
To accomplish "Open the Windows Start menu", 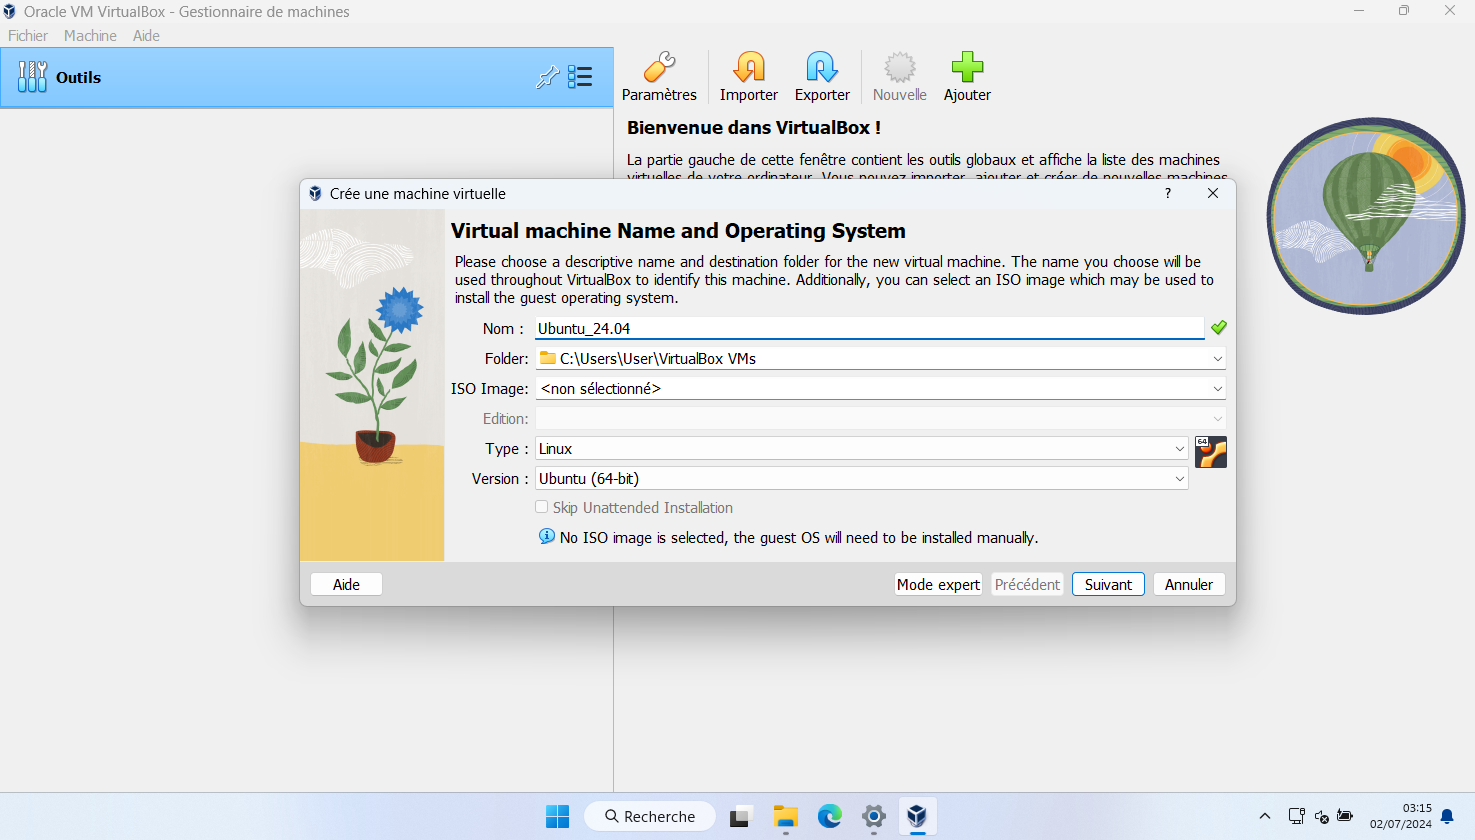I will click(557, 816).
